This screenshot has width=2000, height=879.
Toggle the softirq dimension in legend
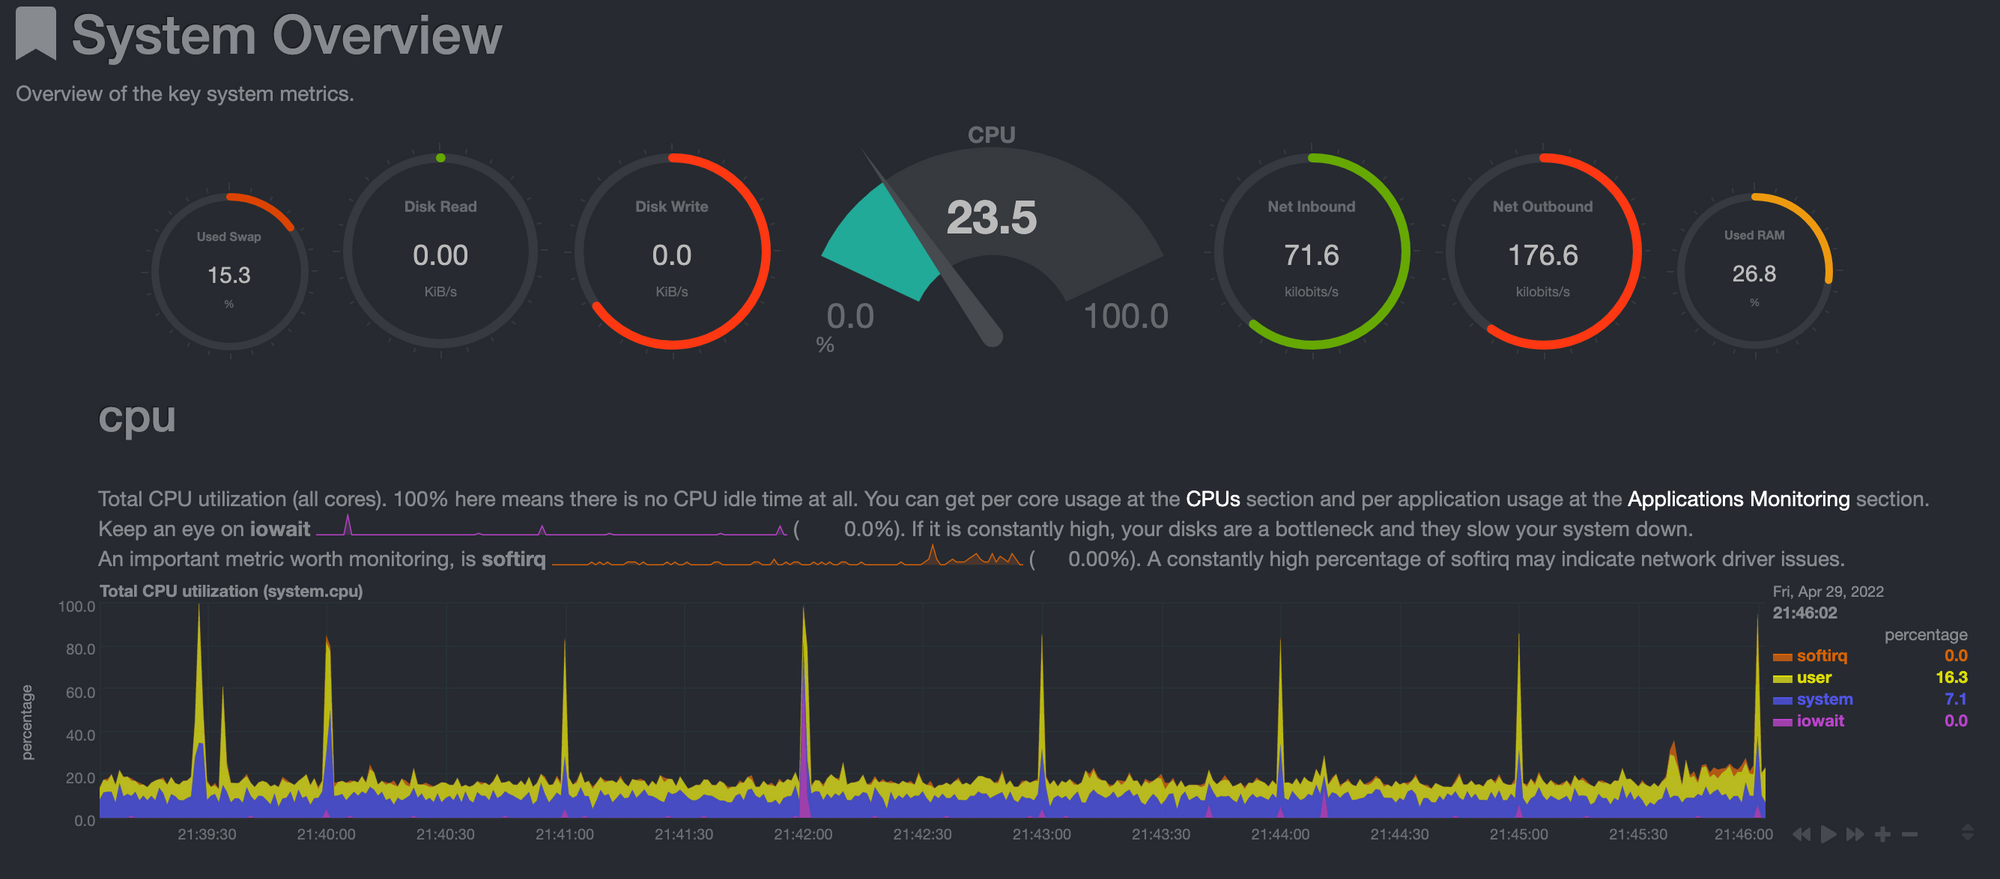(1810, 656)
